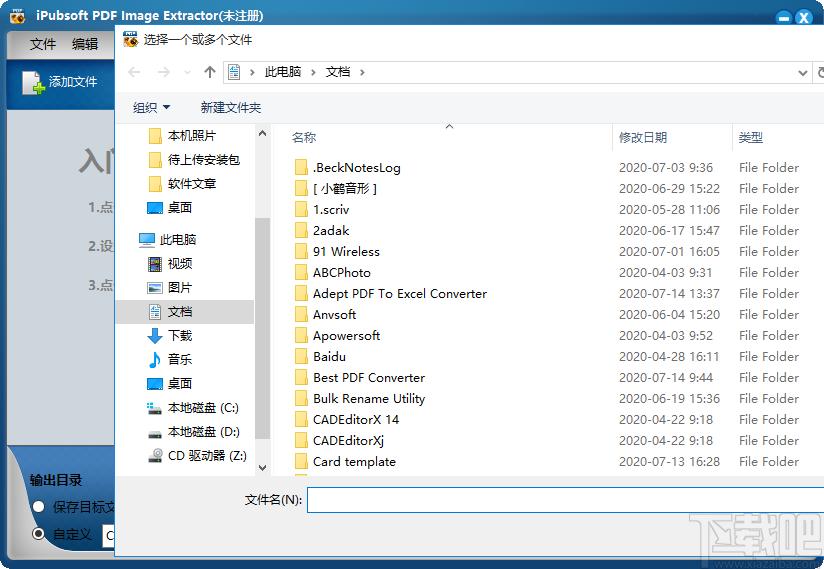Select the Apowersoft folder icon
The height and width of the screenshot is (569, 824).
point(301,336)
